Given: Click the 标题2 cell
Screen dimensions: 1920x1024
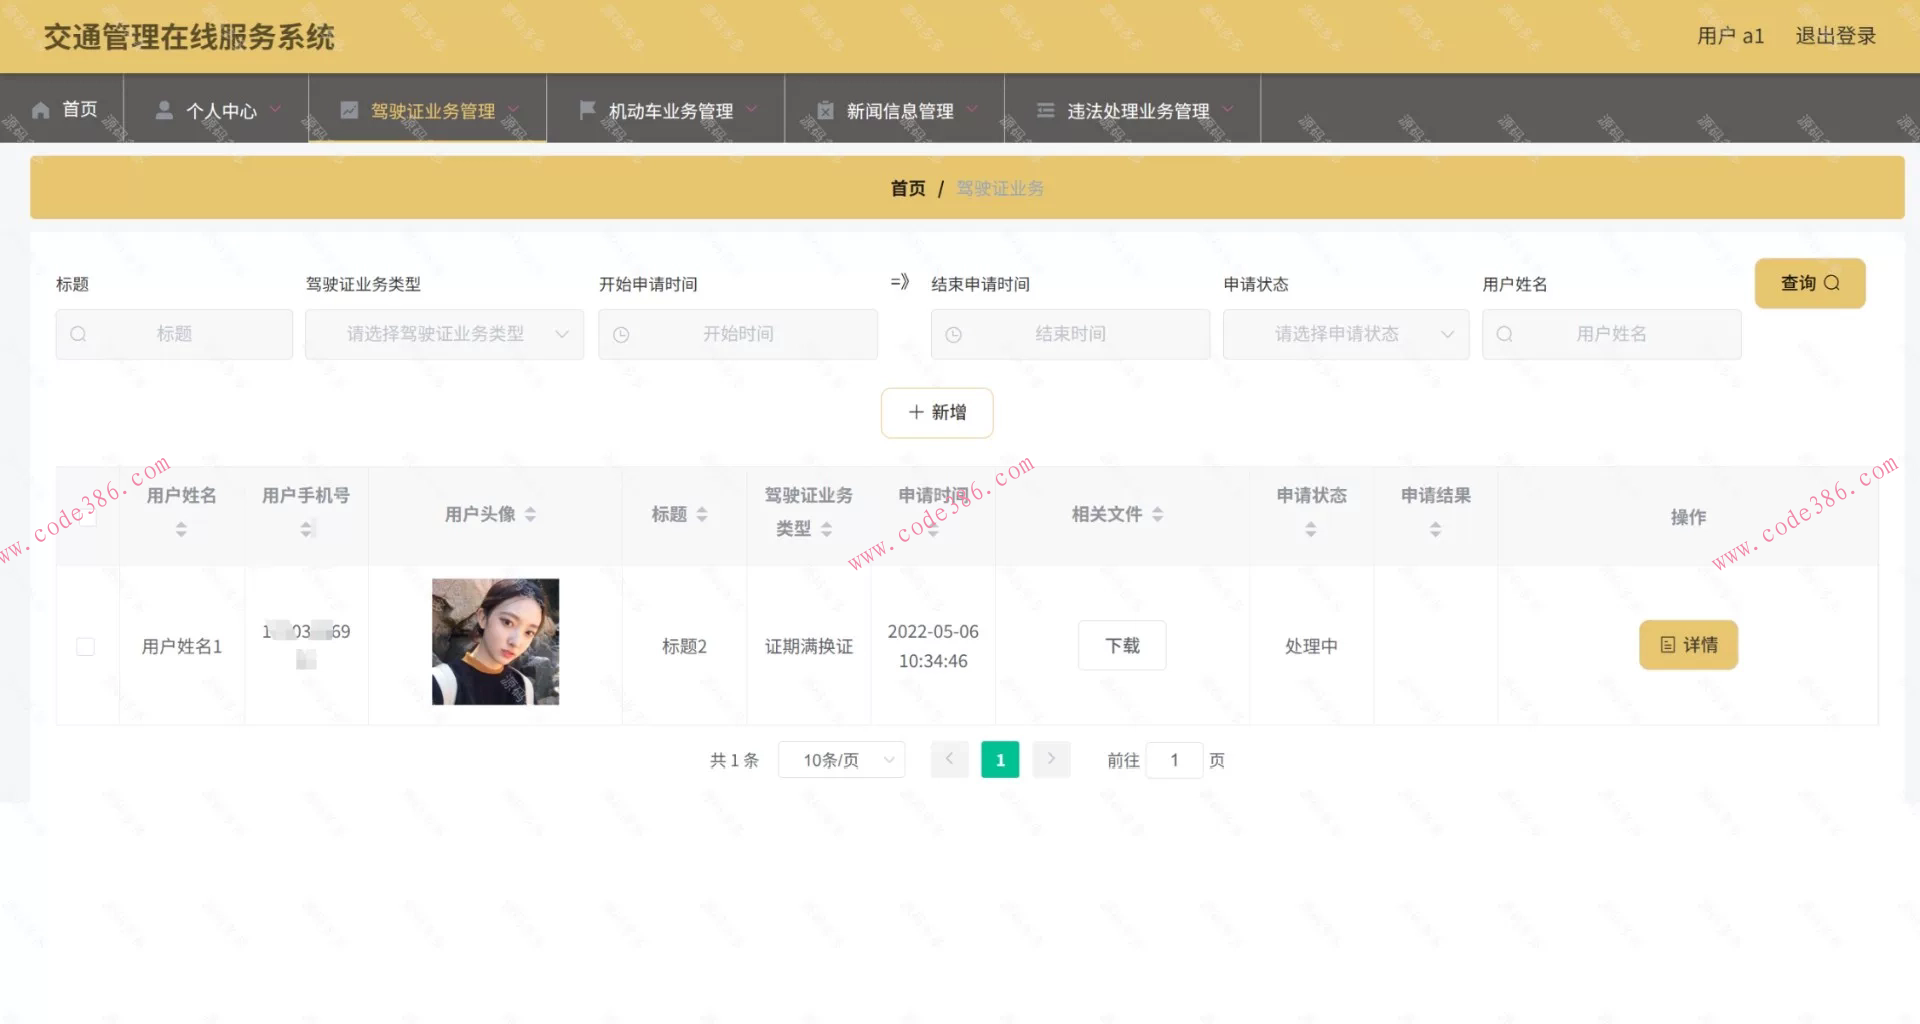Looking at the screenshot, I should (x=684, y=646).
